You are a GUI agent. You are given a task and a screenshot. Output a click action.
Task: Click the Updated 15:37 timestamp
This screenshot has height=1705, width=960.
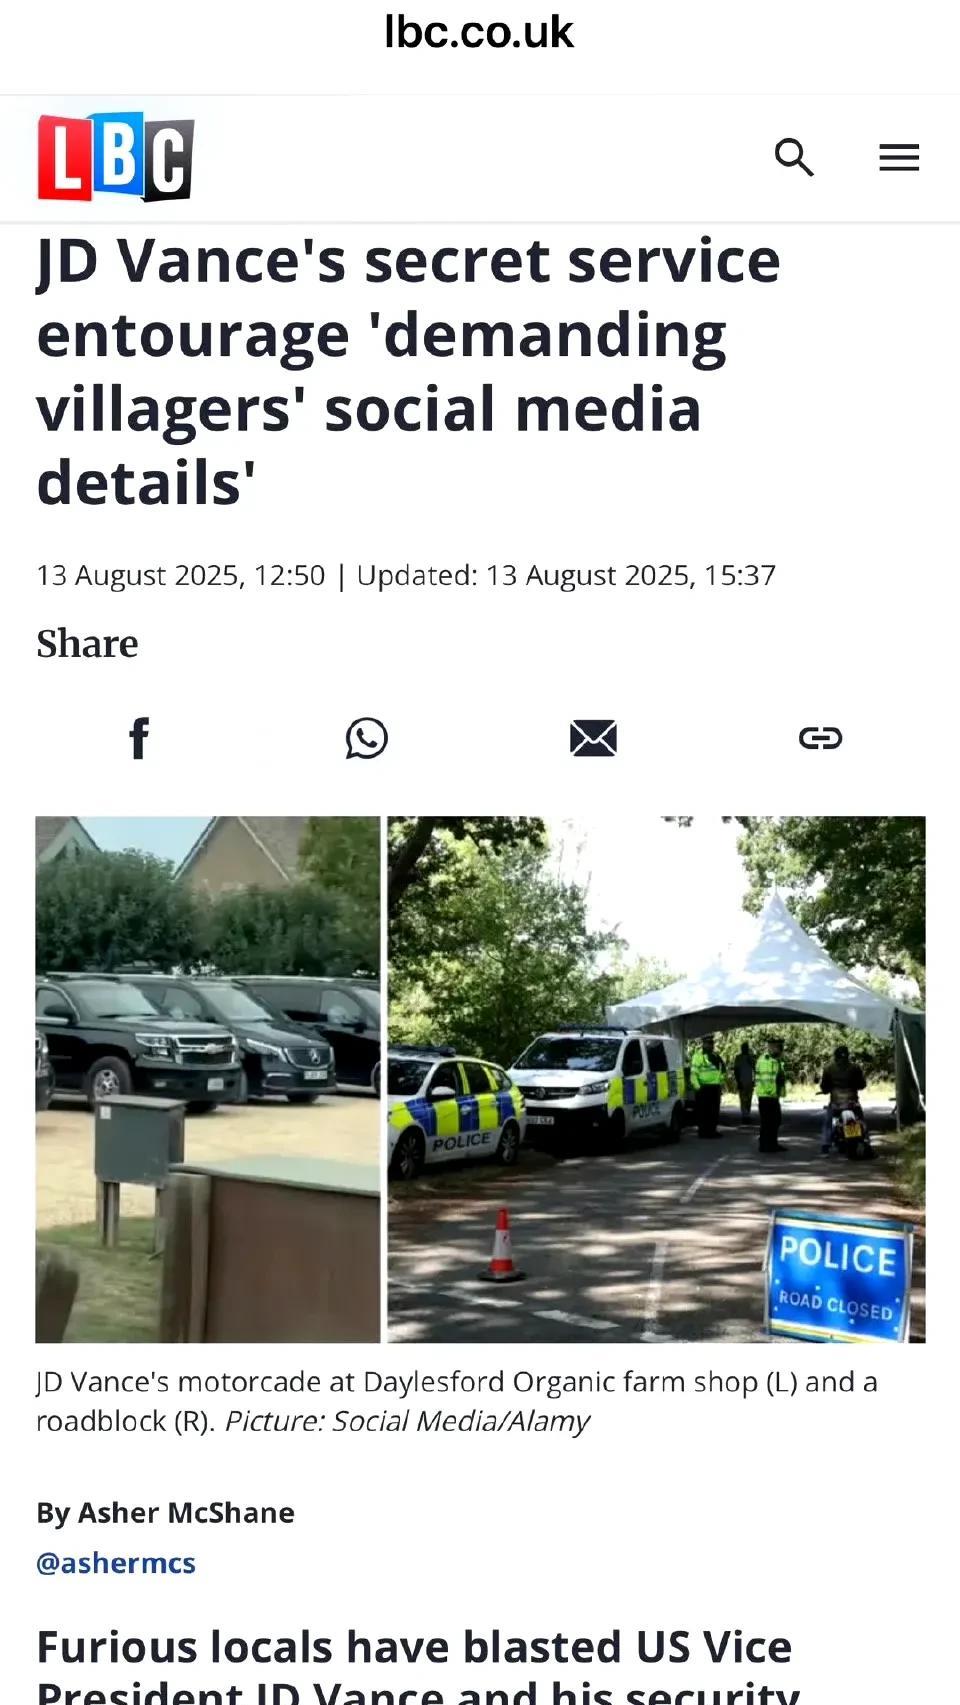[x=566, y=575]
